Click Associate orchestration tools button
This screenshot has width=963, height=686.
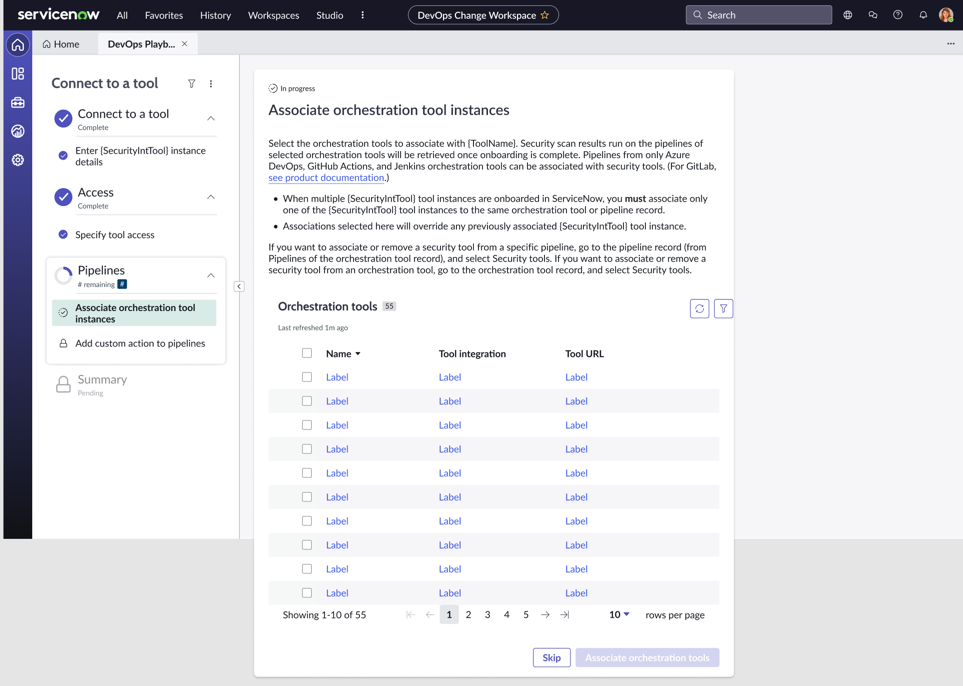(647, 658)
